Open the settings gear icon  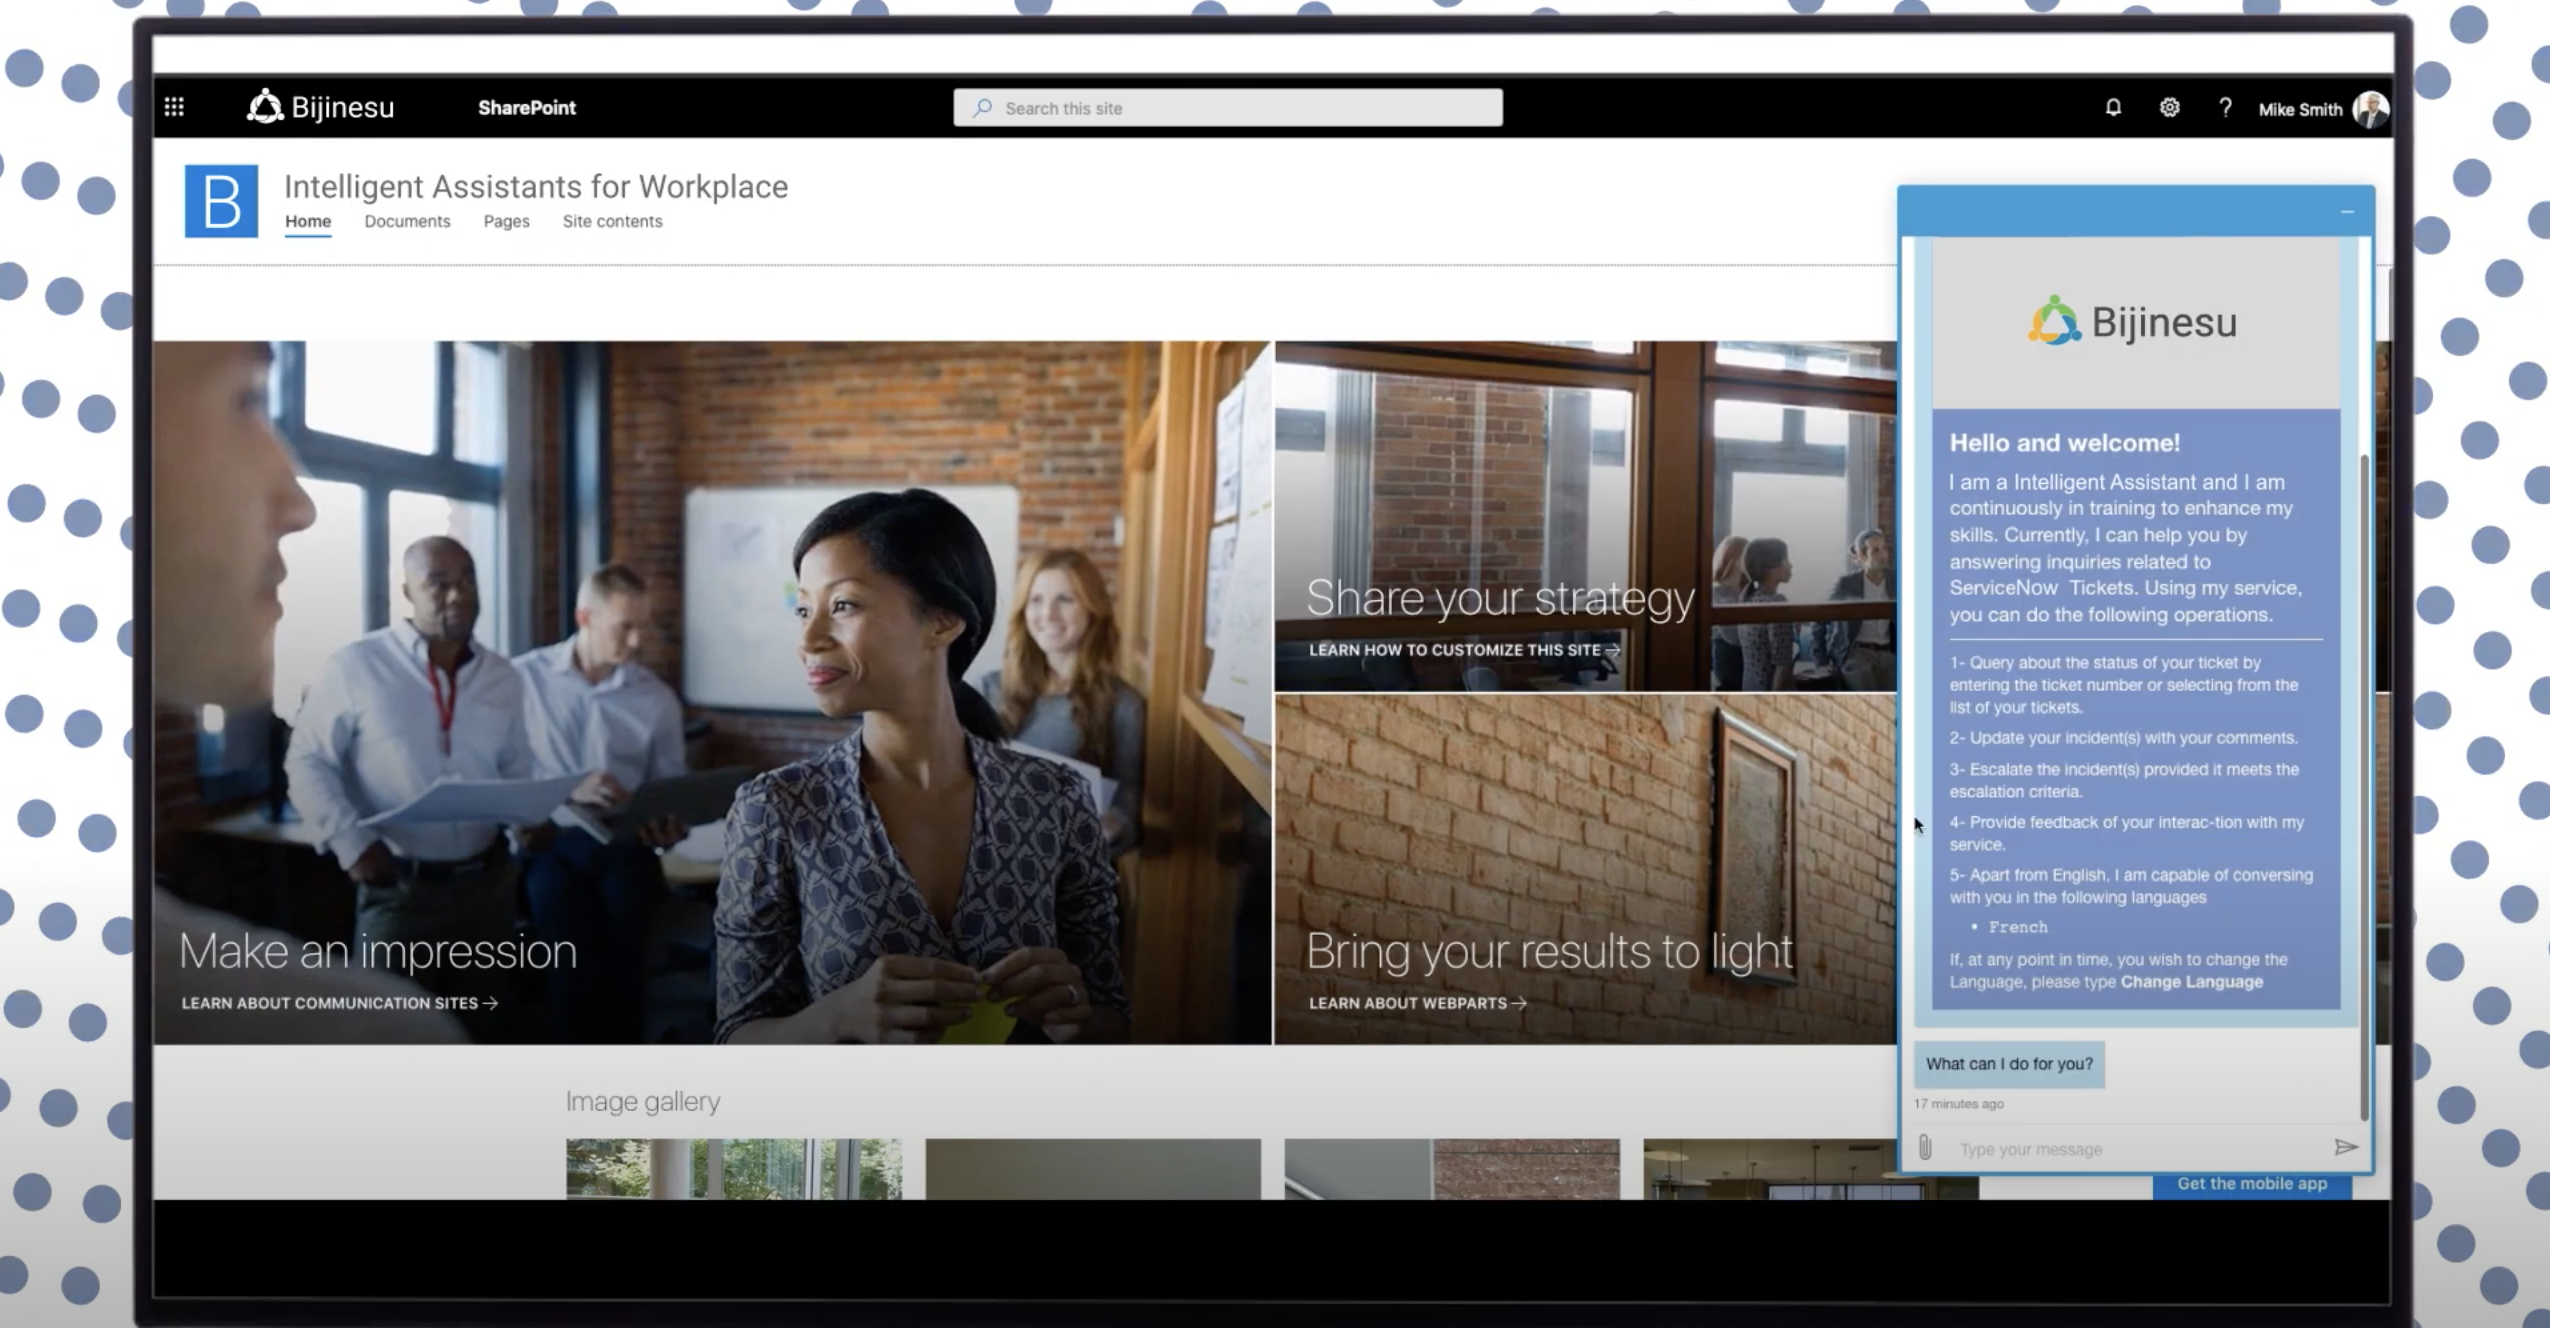pyautogui.click(x=2168, y=107)
